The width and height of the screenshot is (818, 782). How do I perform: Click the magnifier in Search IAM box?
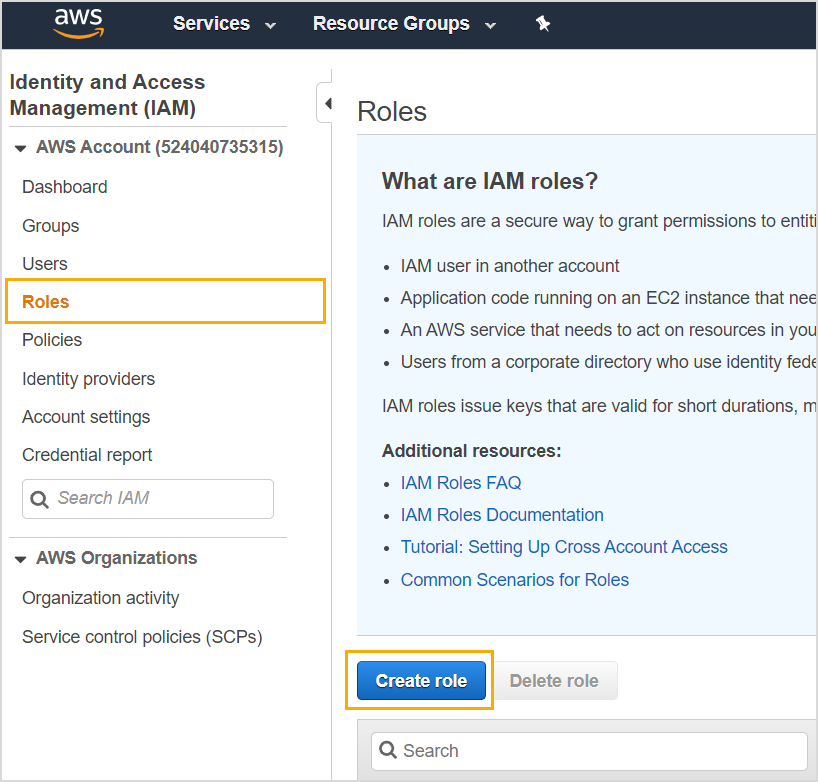click(x=39, y=499)
